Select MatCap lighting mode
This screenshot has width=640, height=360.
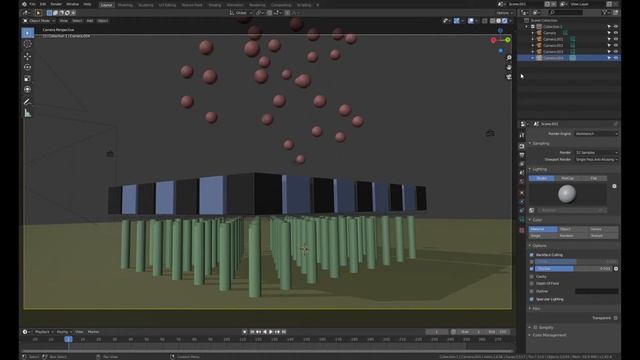click(x=567, y=178)
